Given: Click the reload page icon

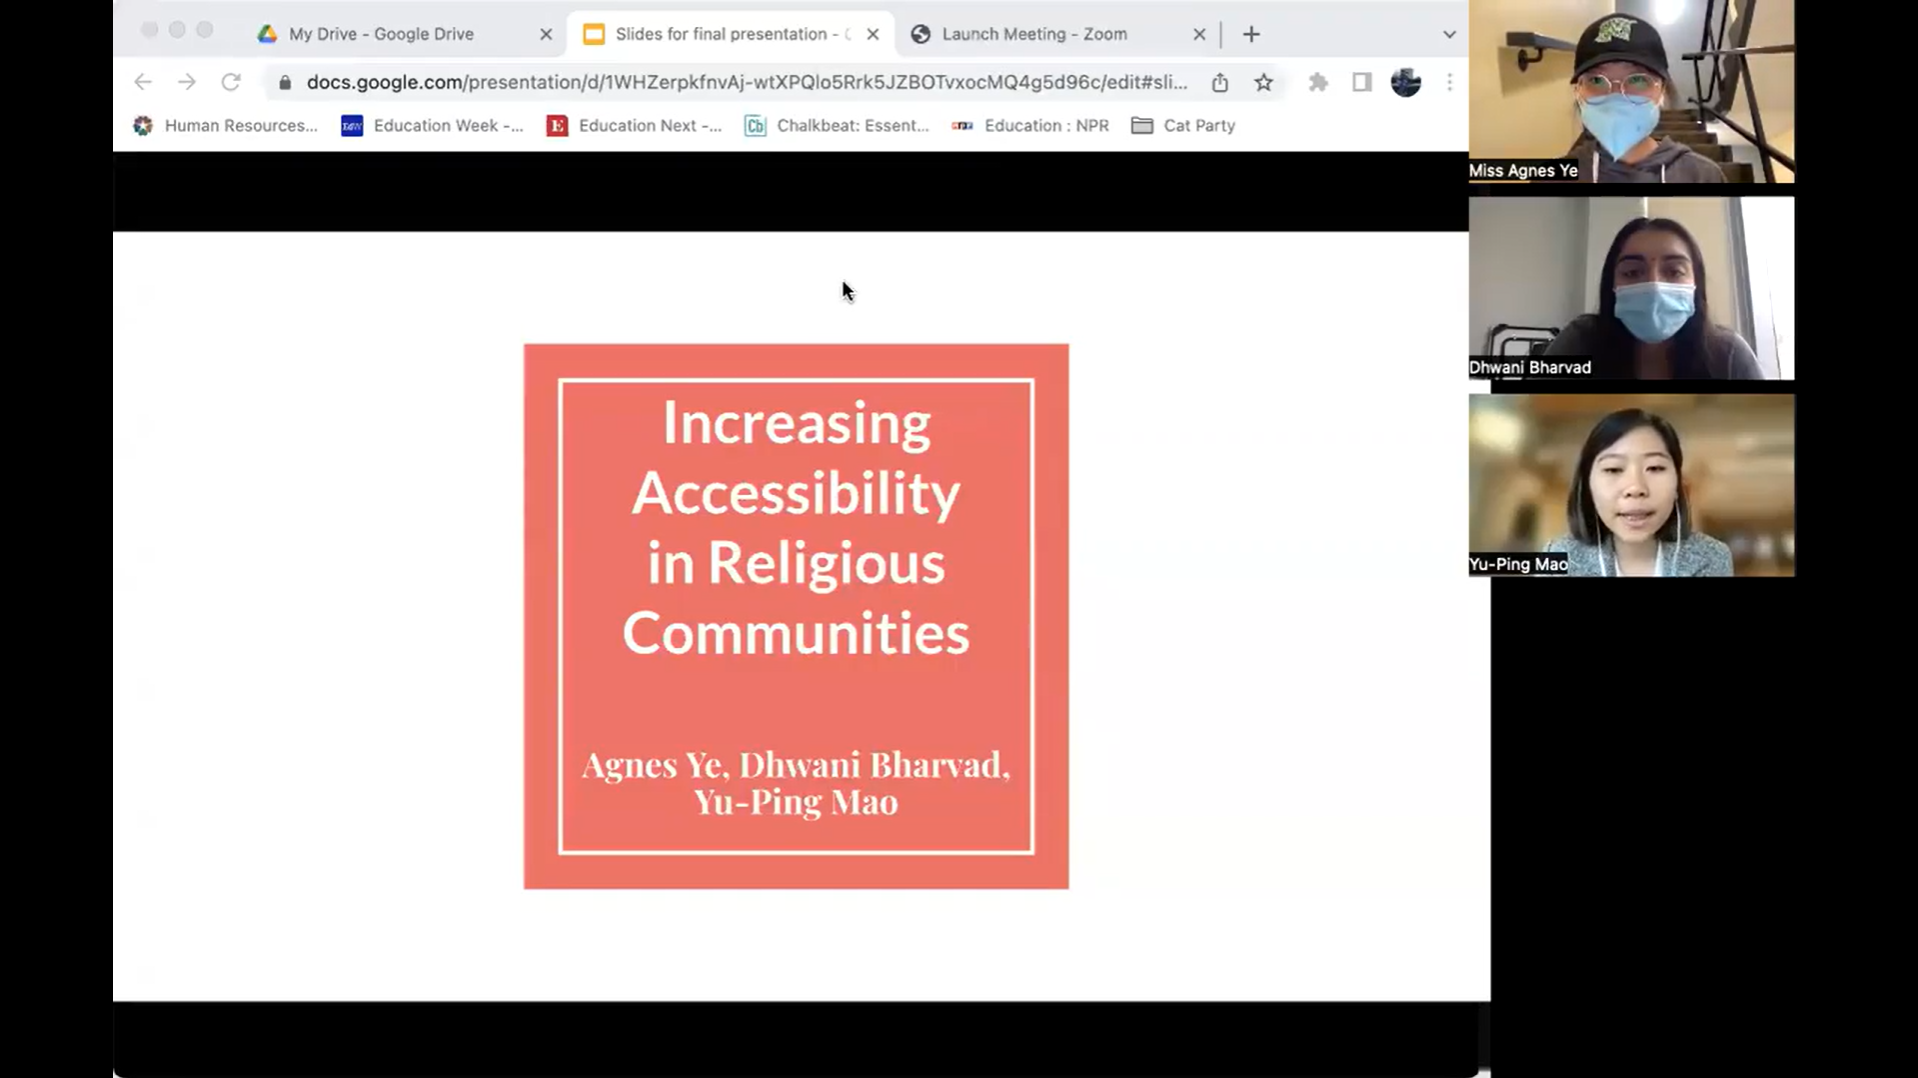Looking at the screenshot, I should click(231, 82).
